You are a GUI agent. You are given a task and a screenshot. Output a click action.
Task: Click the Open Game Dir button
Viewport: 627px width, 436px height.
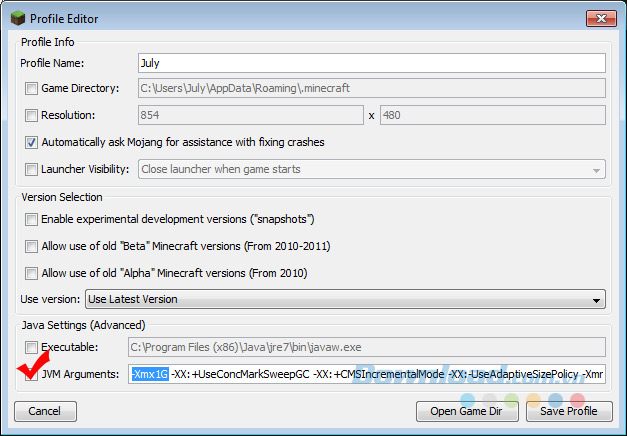467,411
